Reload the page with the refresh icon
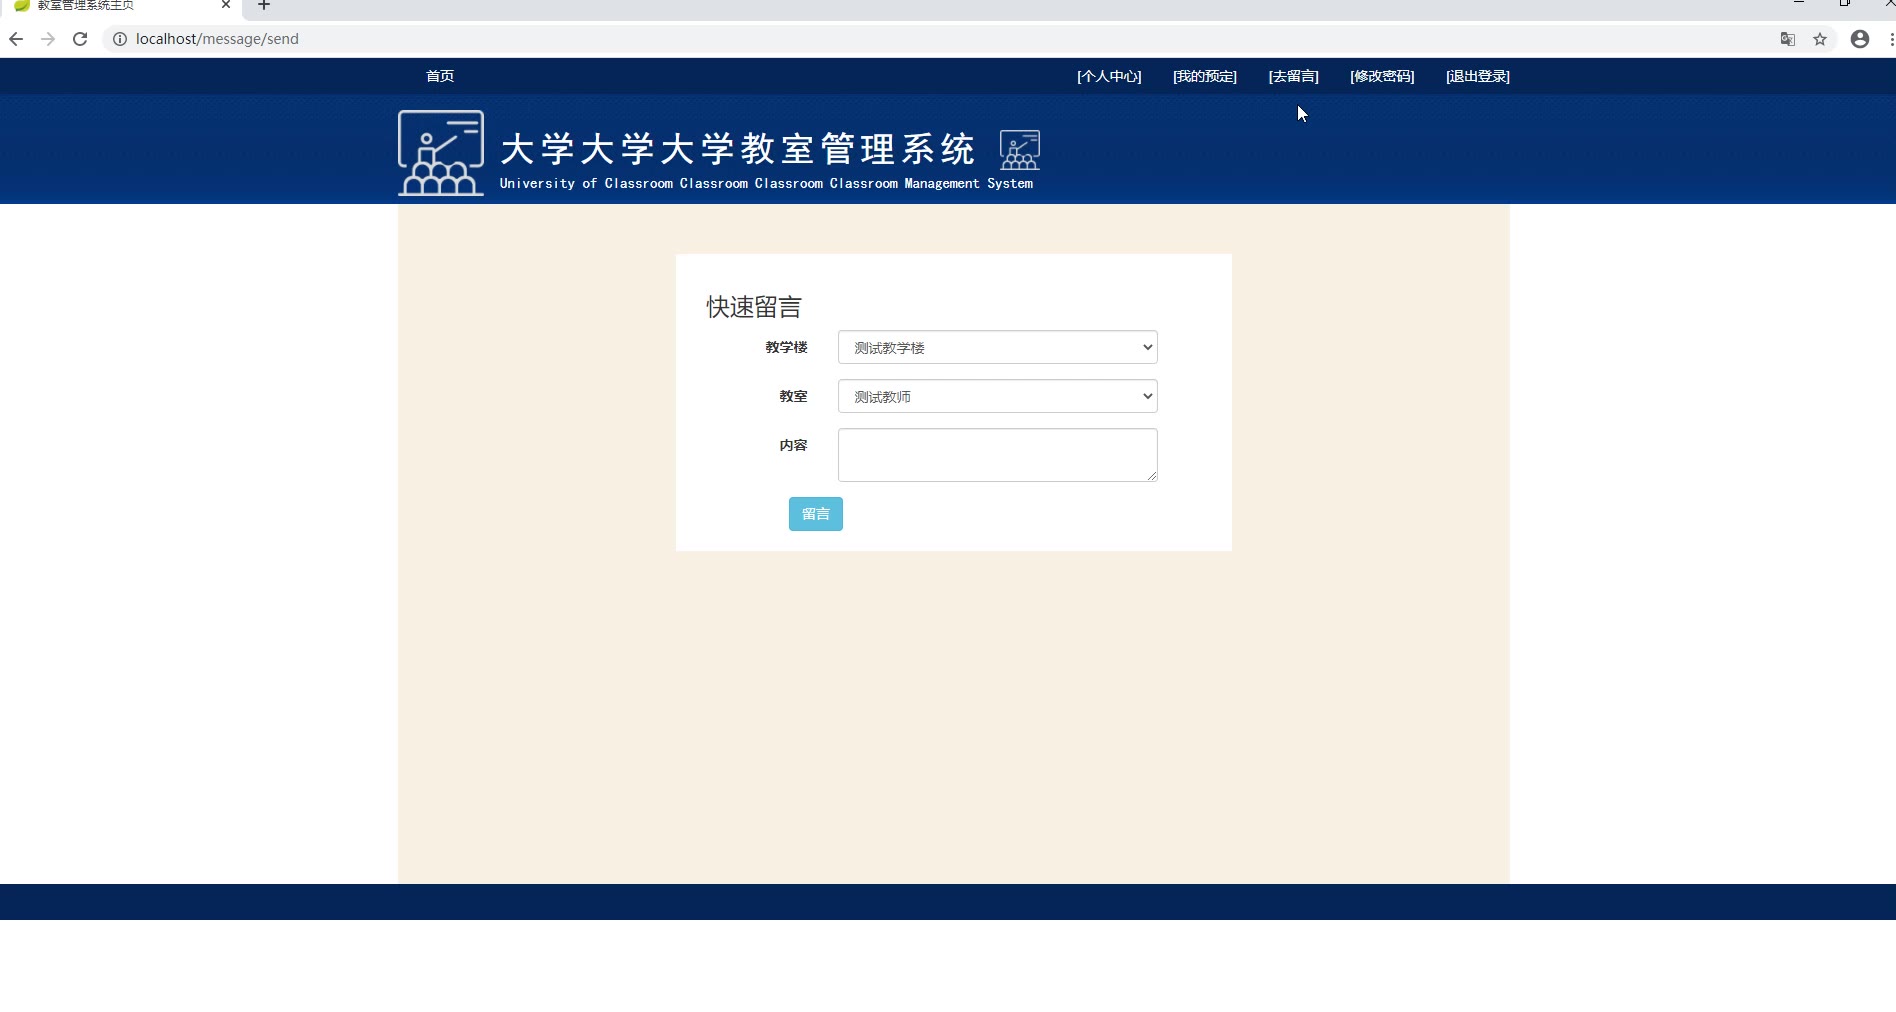The width and height of the screenshot is (1896, 1012). tap(80, 39)
